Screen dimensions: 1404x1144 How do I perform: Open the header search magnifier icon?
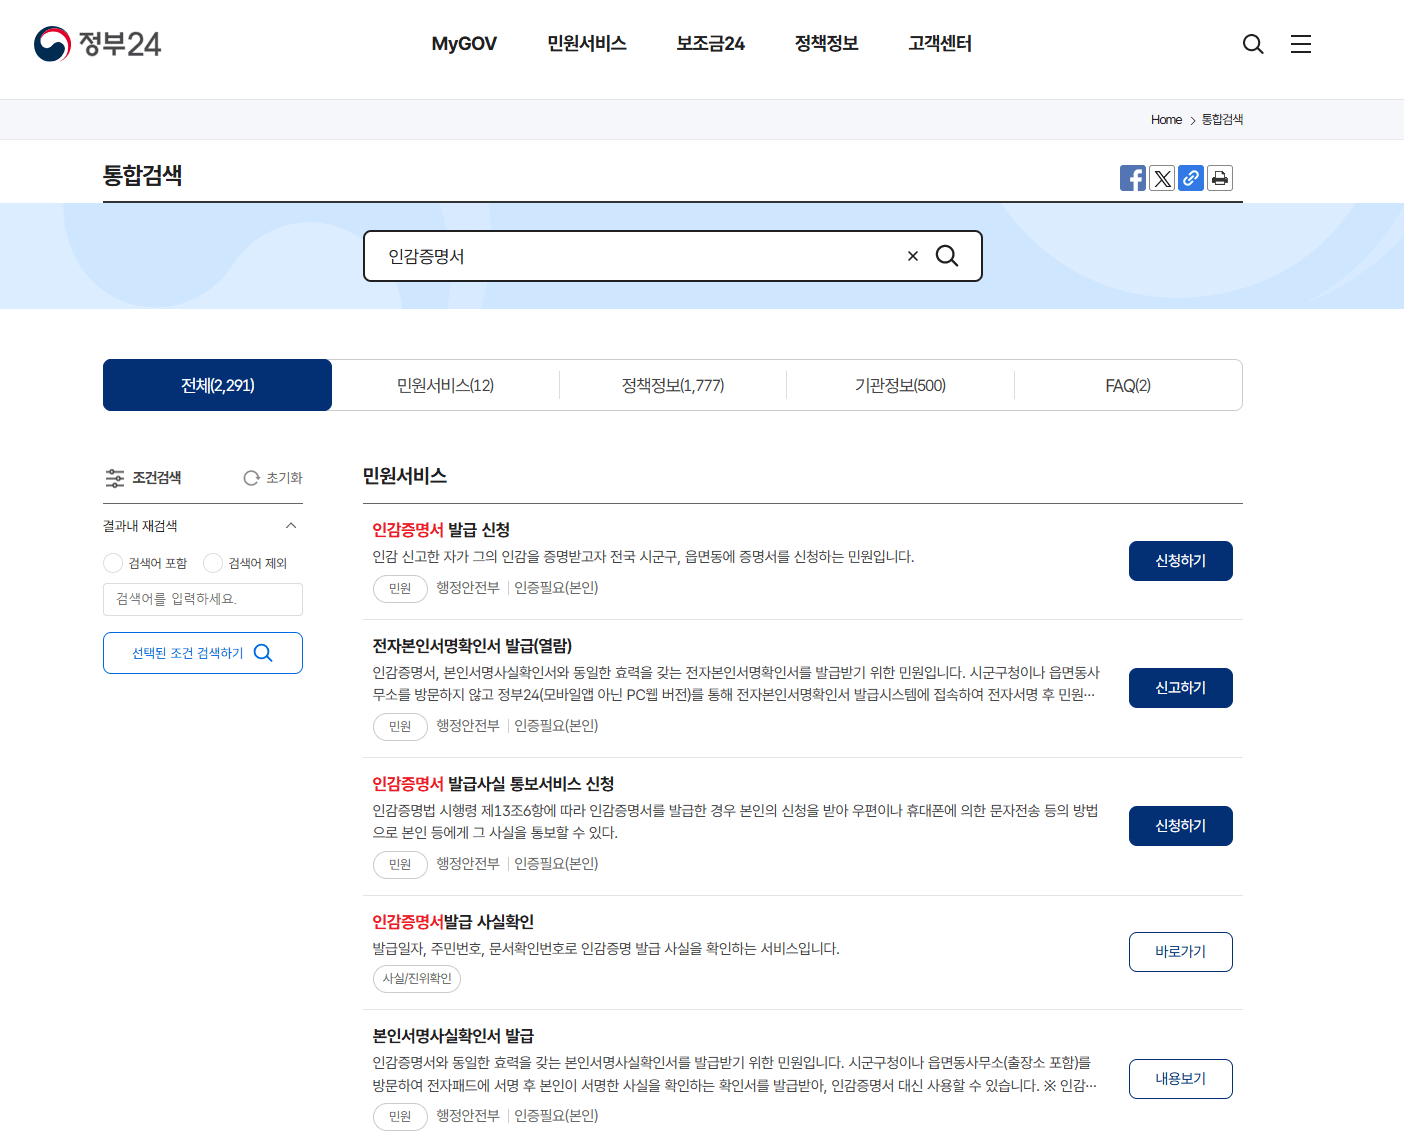coord(1253,44)
